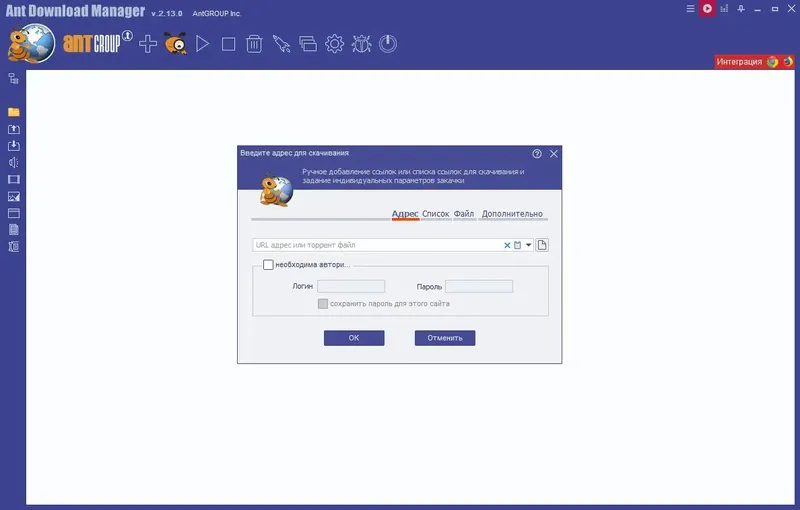The width and height of the screenshot is (800, 510).
Task: Enable the необходима авторизация checkbox
Action: (x=268, y=265)
